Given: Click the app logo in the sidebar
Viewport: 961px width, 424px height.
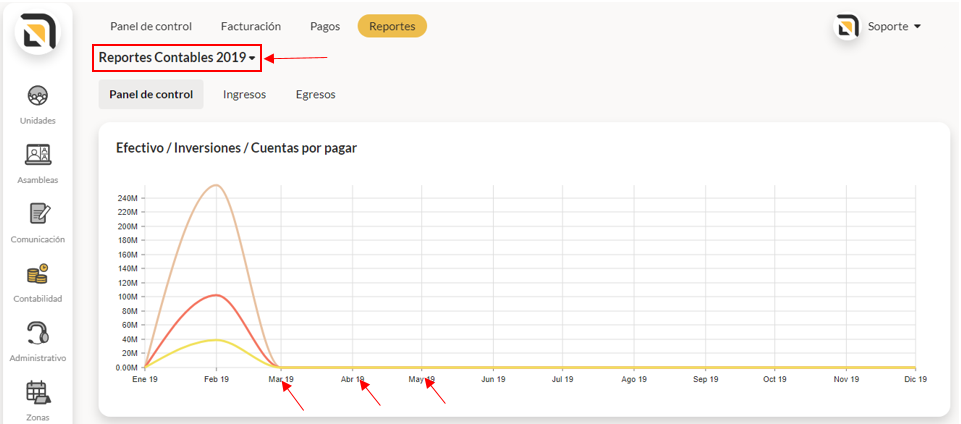Looking at the screenshot, I should pyautogui.click(x=39, y=33).
